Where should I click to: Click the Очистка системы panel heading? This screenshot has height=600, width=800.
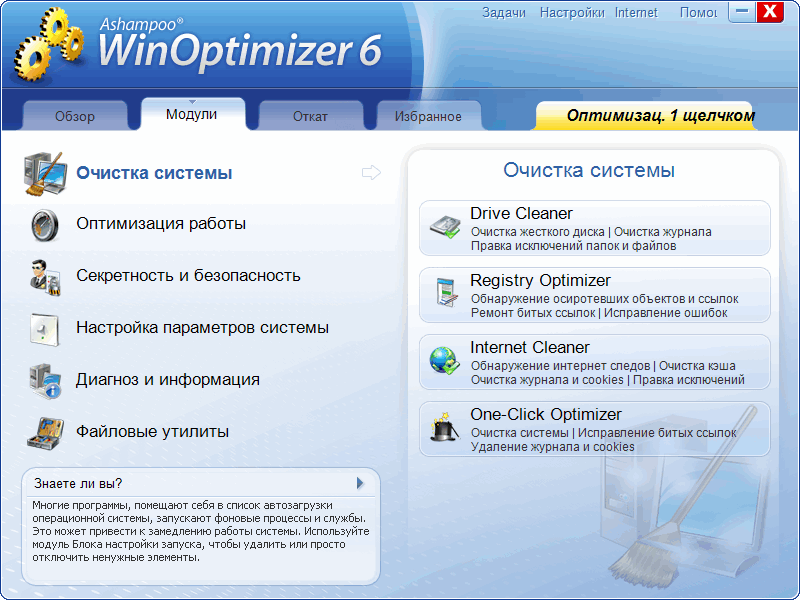click(x=589, y=170)
